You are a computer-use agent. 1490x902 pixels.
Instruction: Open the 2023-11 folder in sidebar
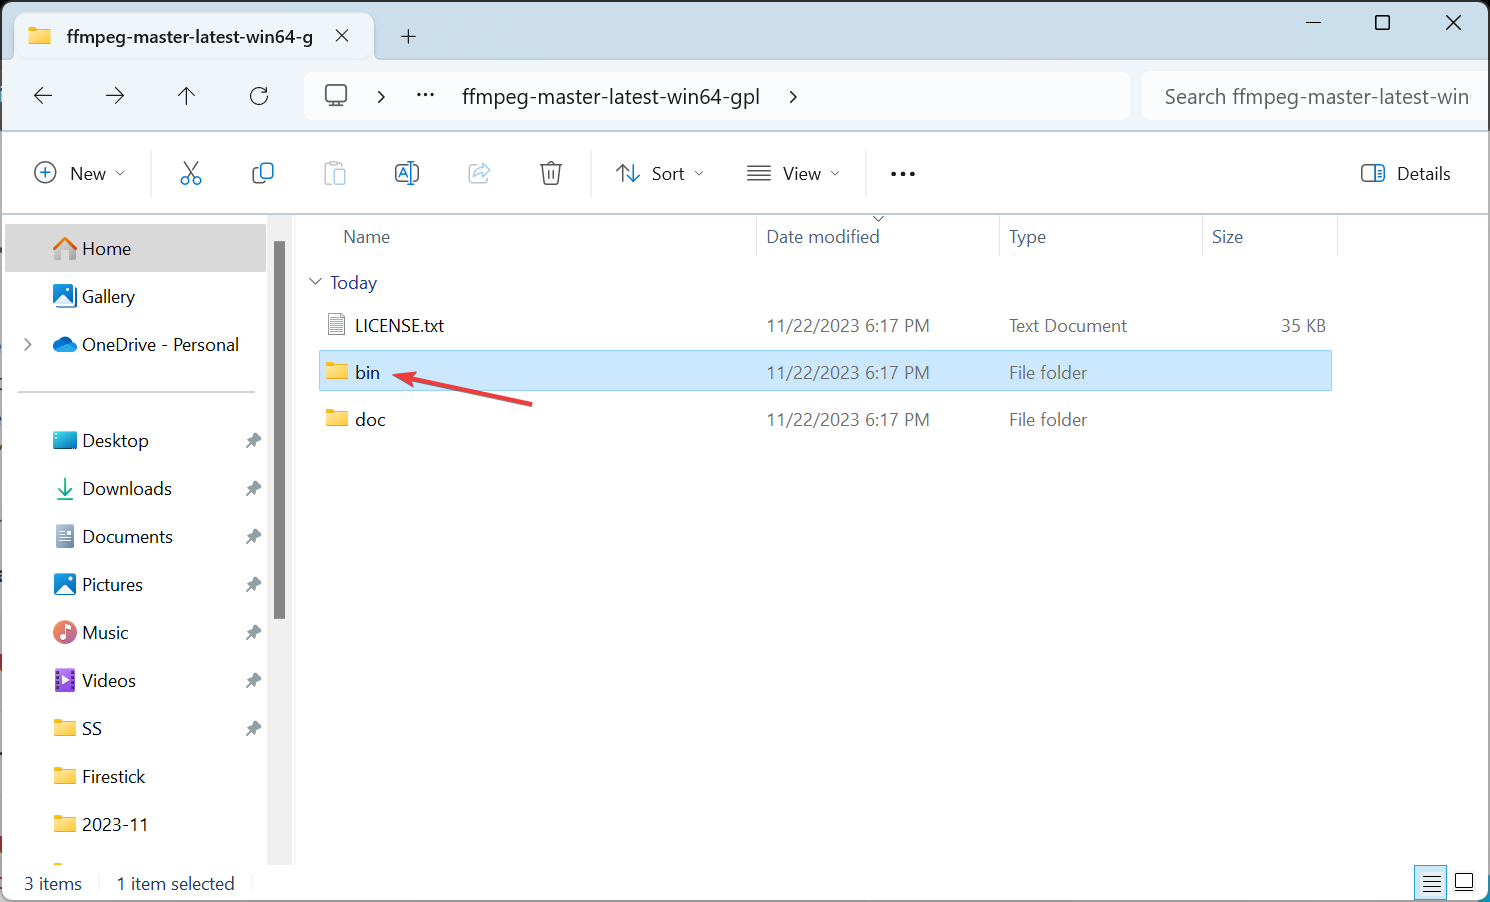point(114,825)
